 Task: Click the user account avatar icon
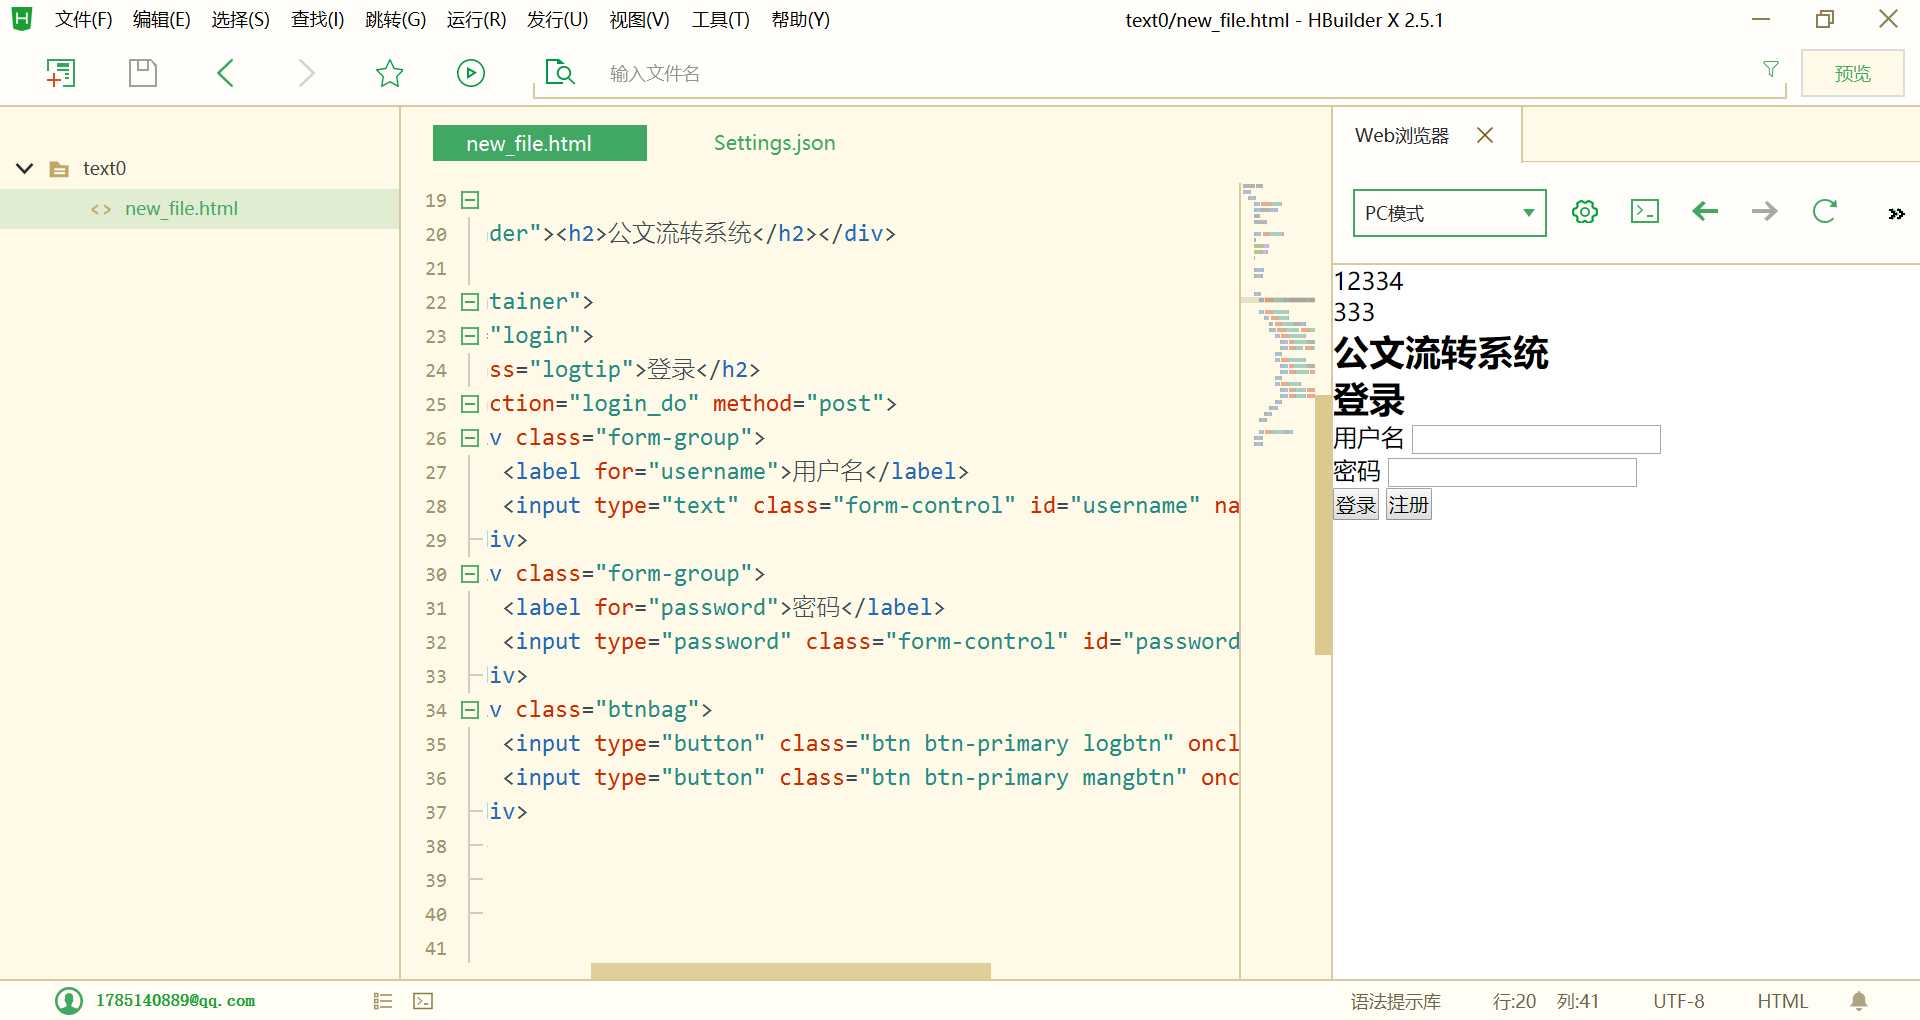click(69, 1001)
